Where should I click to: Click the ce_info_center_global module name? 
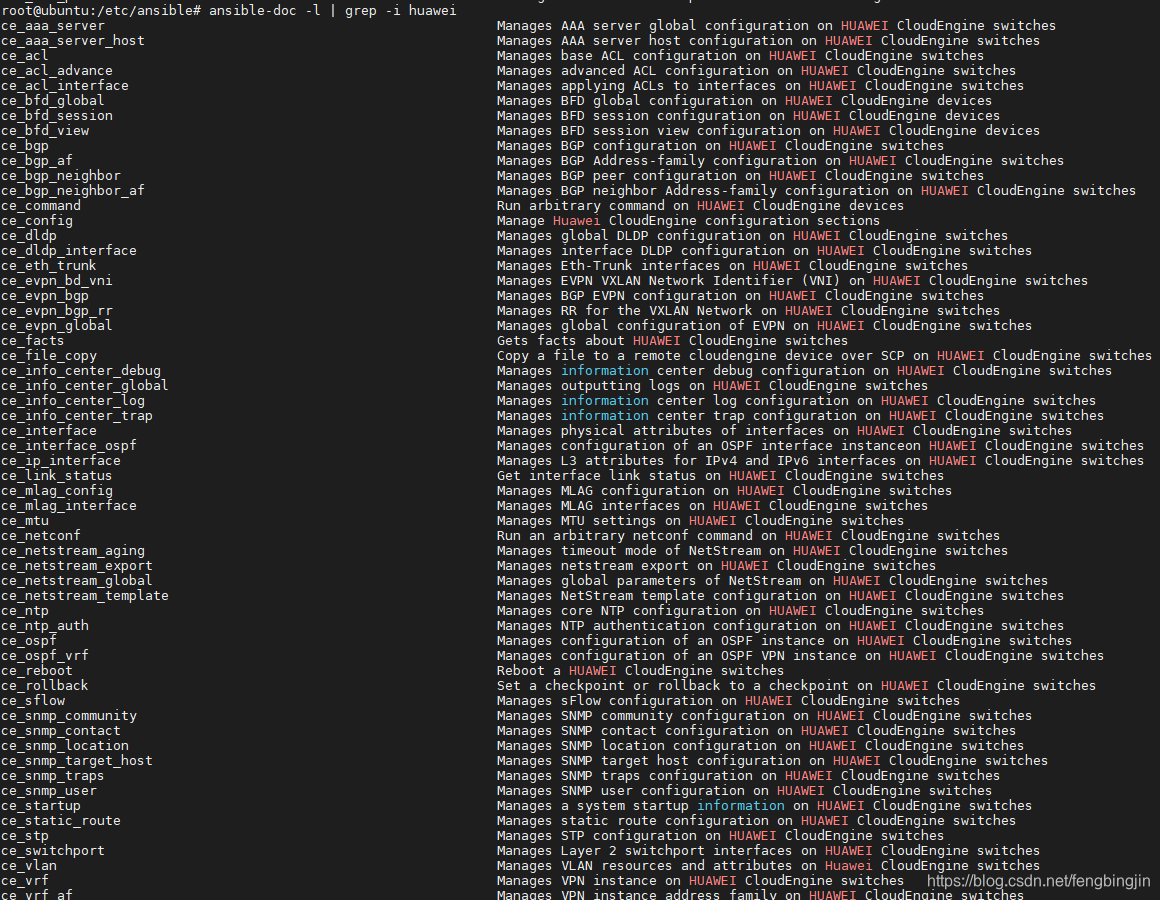coord(85,386)
